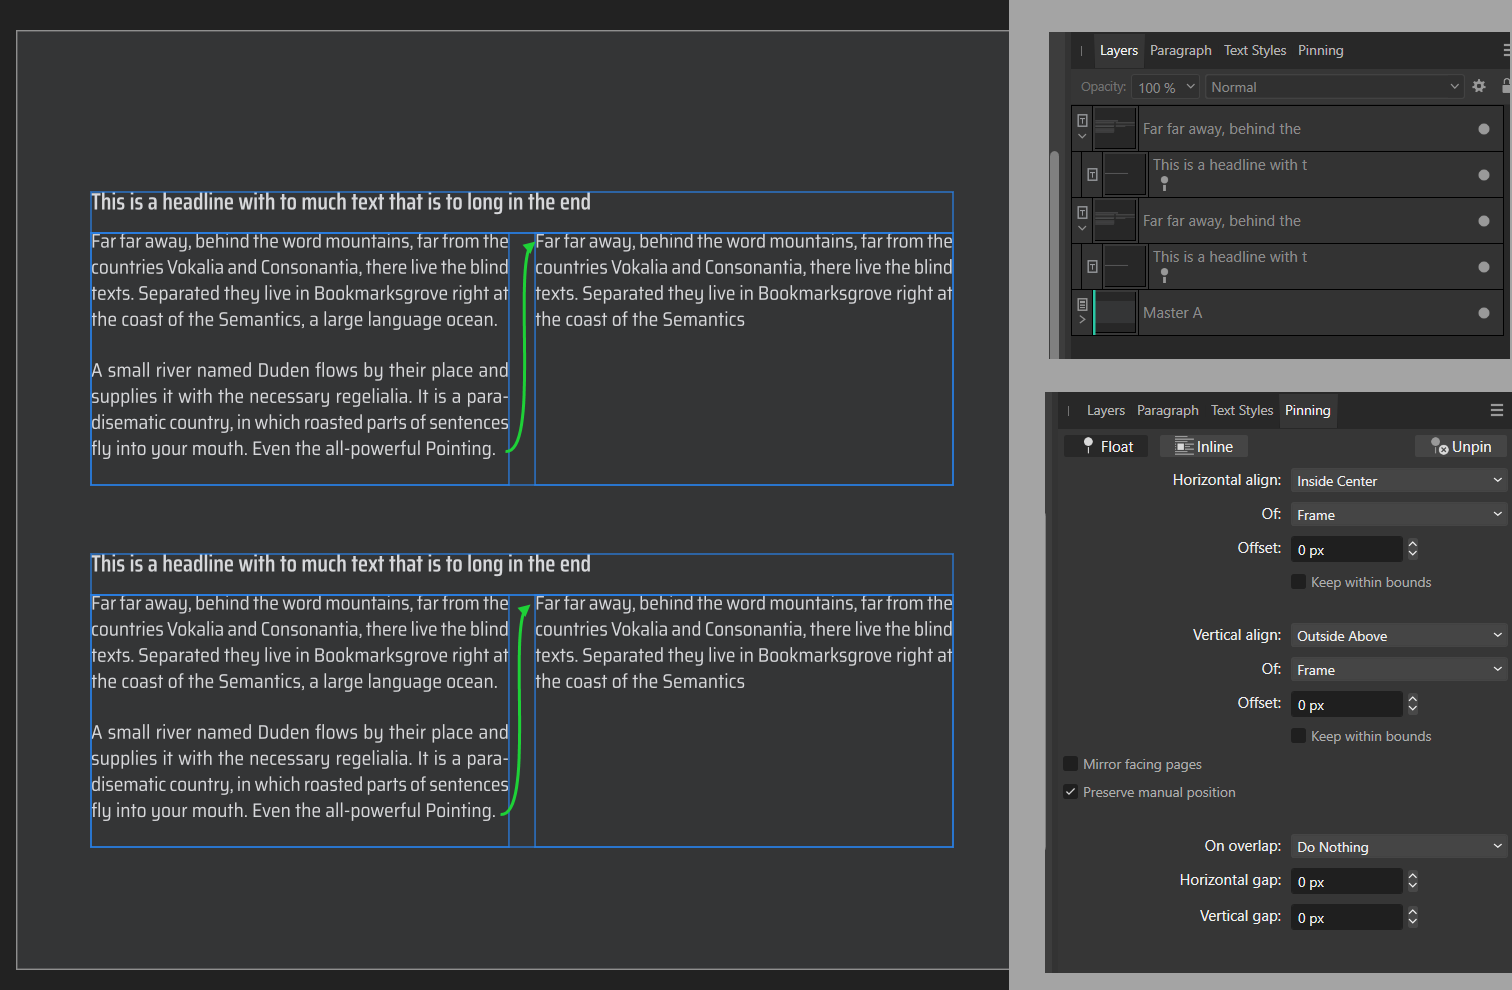This screenshot has width=1512, height=990.
Task: Click the gear icon beside the blend mode
Action: point(1479,87)
